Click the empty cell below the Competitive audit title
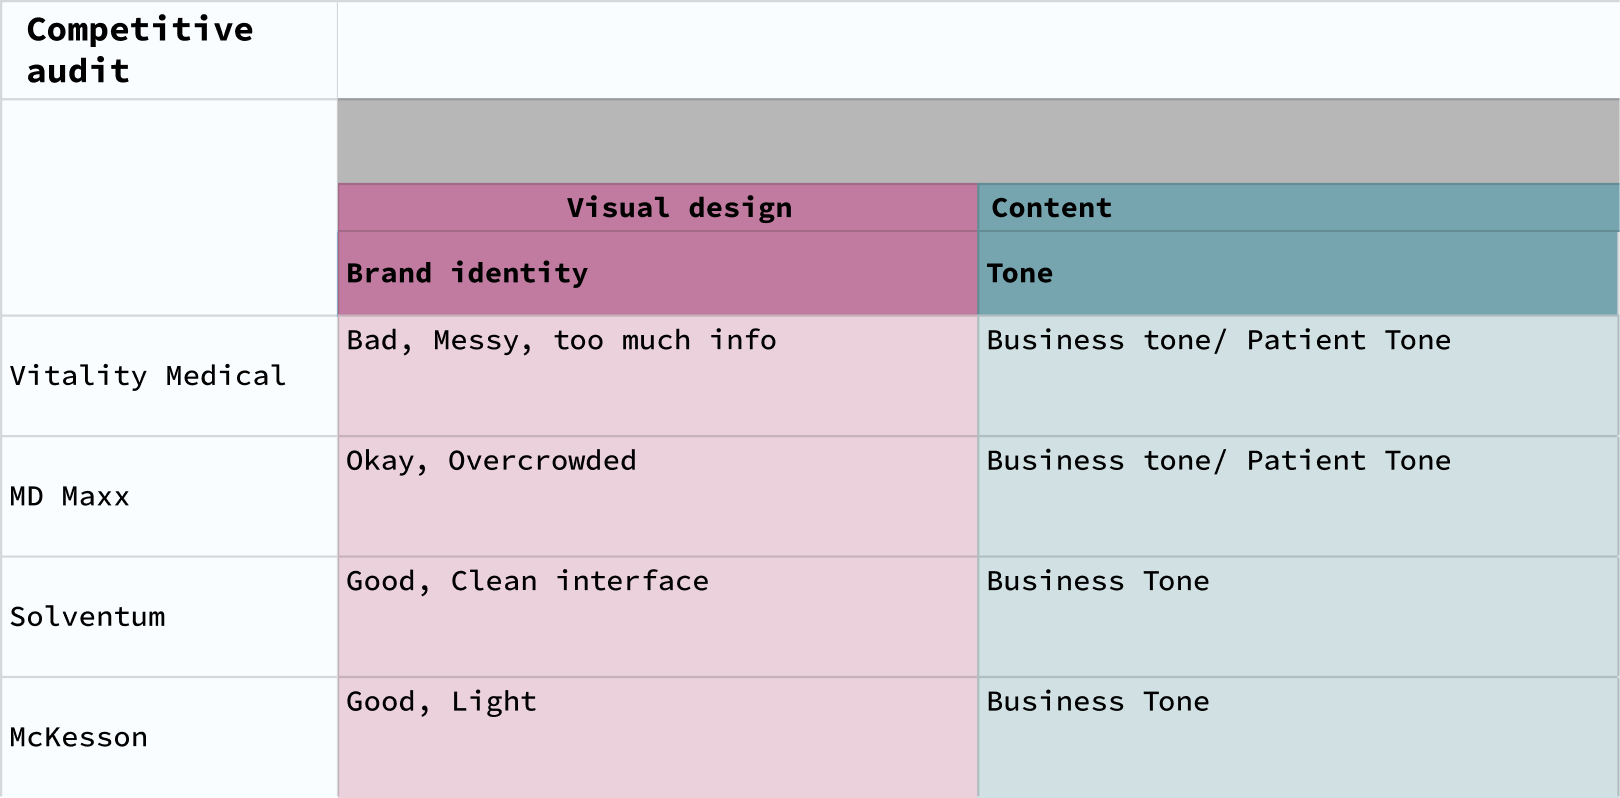The image size is (1620, 798). pos(168,207)
